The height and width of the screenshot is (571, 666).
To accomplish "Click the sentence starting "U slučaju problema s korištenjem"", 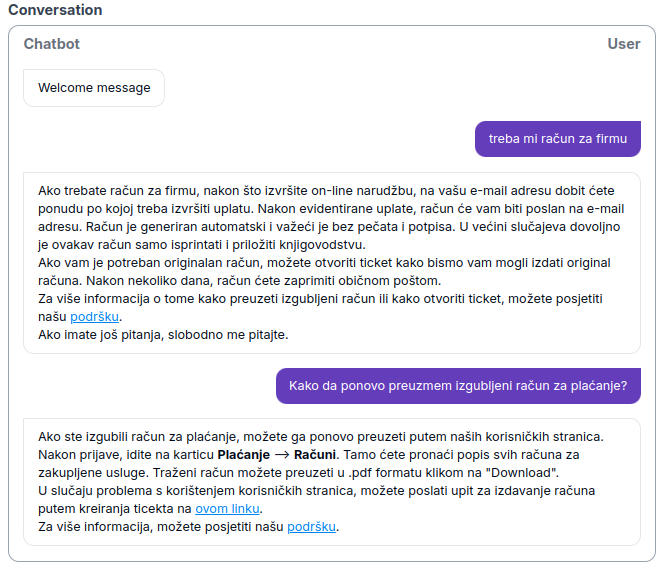I will [x=316, y=490].
